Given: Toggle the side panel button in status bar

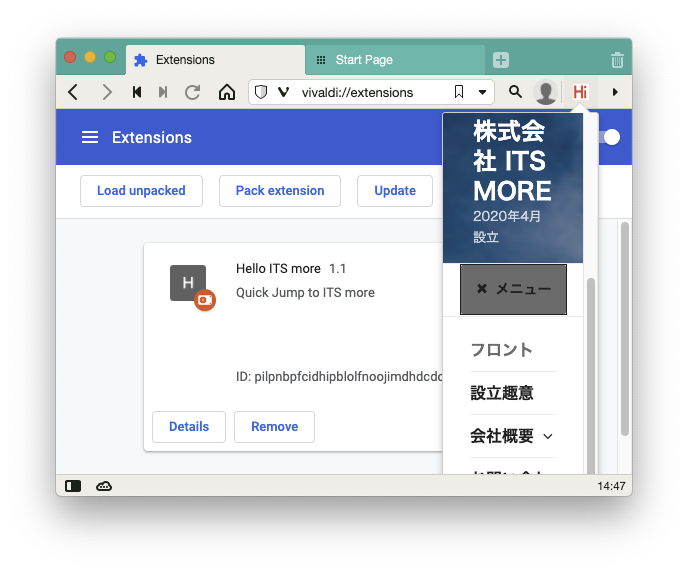Looking at the screenshot, I should 73,486.
